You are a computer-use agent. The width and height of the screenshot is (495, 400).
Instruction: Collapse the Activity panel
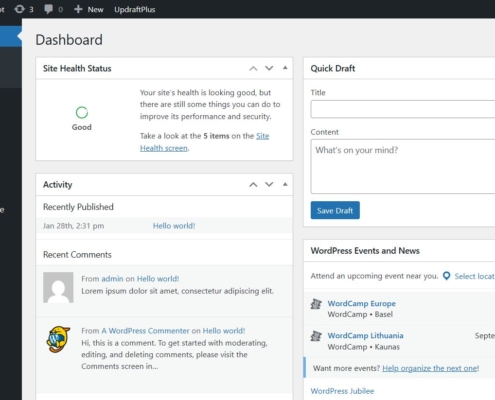click(285, 184)
